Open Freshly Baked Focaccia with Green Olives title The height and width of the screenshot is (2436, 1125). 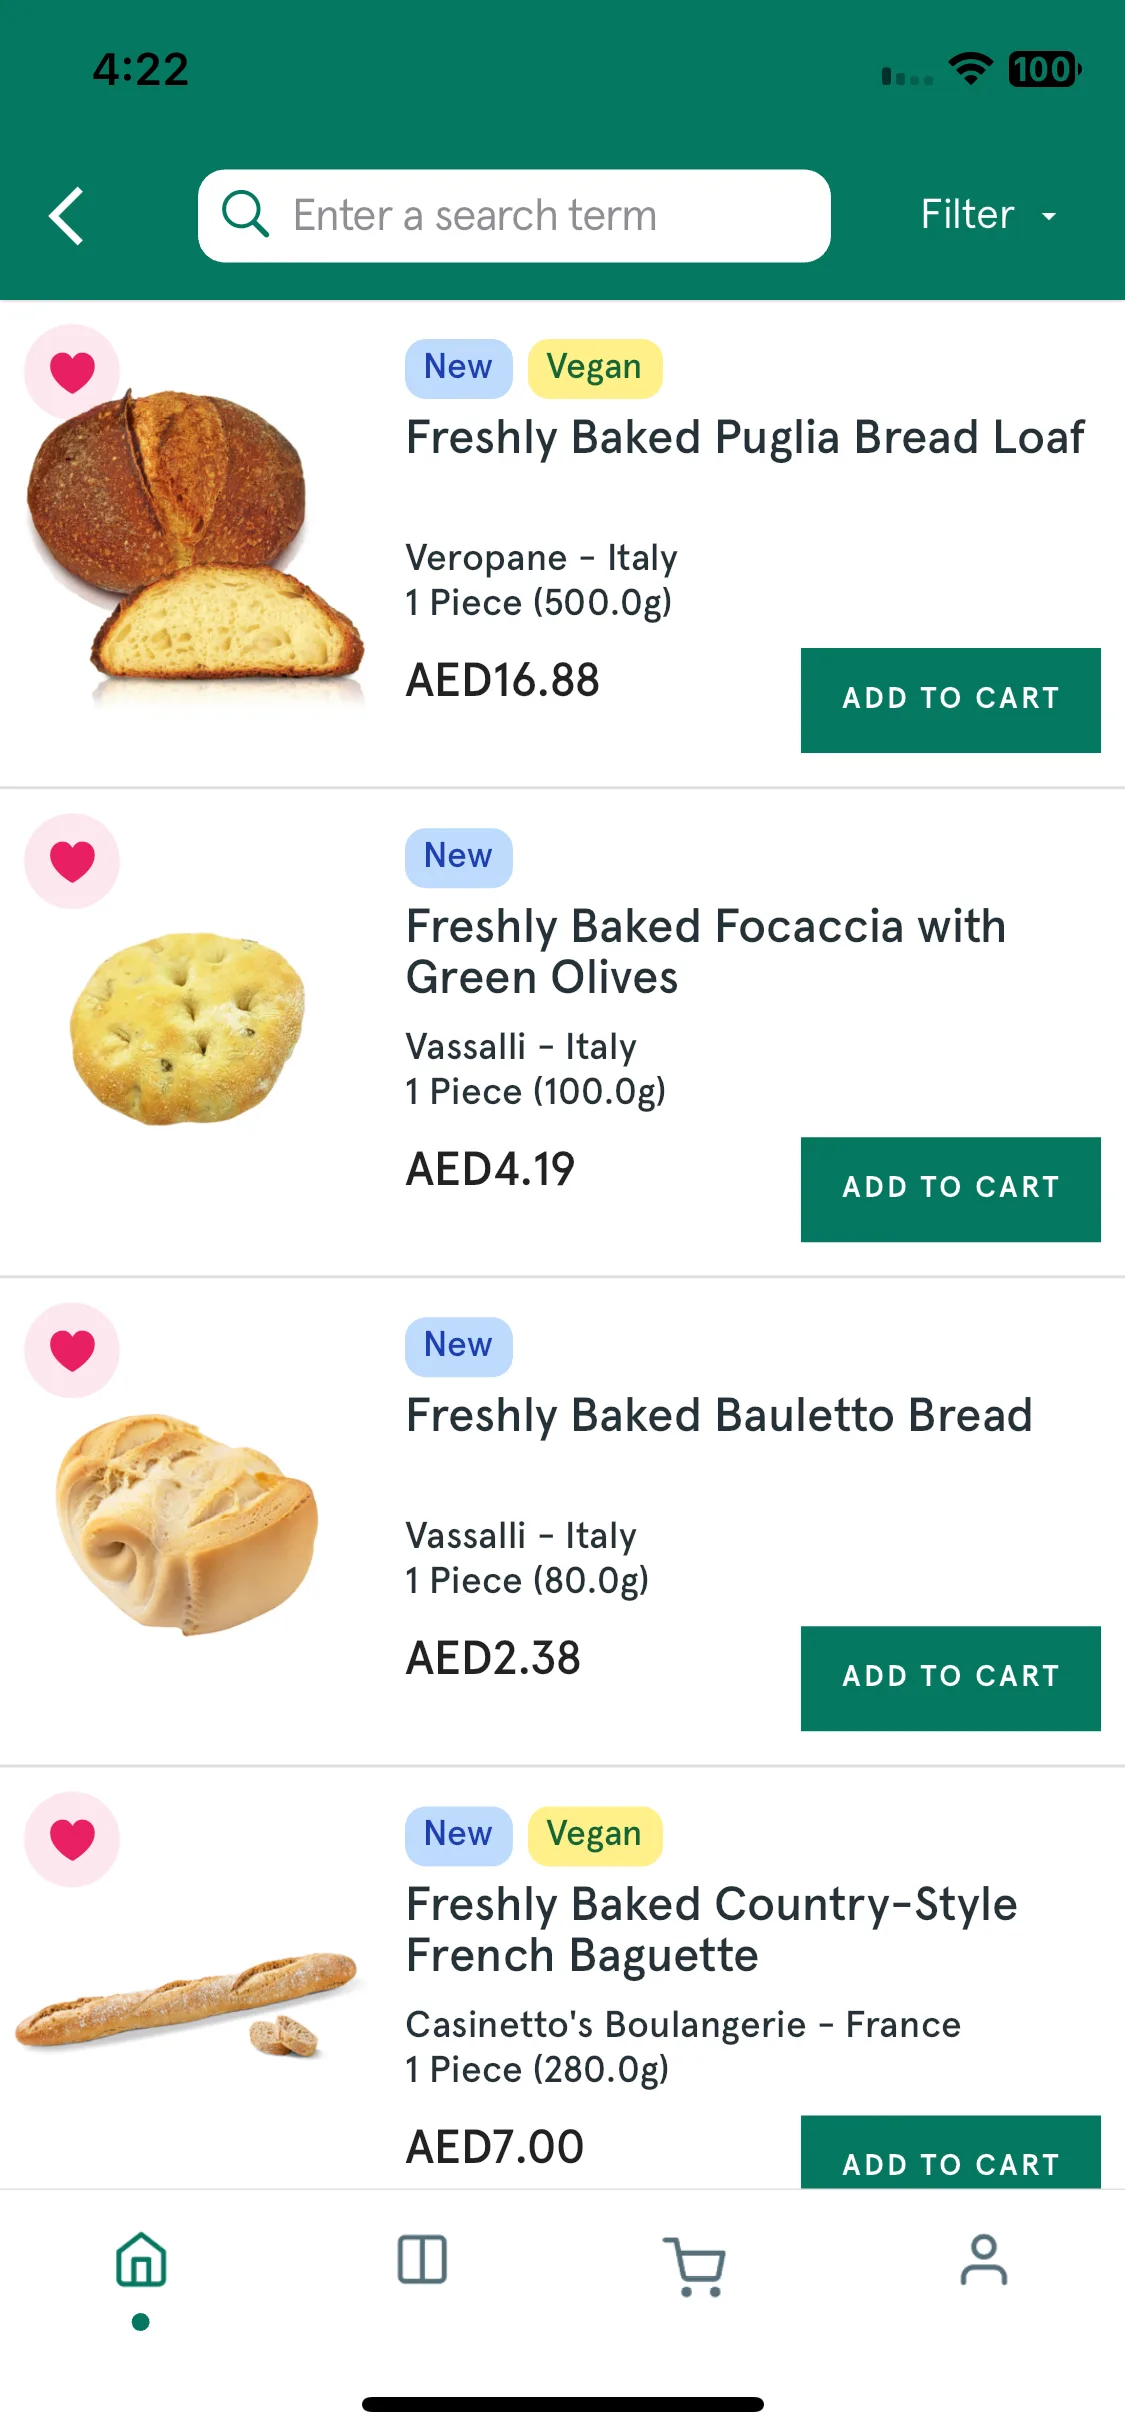(706, 952)
